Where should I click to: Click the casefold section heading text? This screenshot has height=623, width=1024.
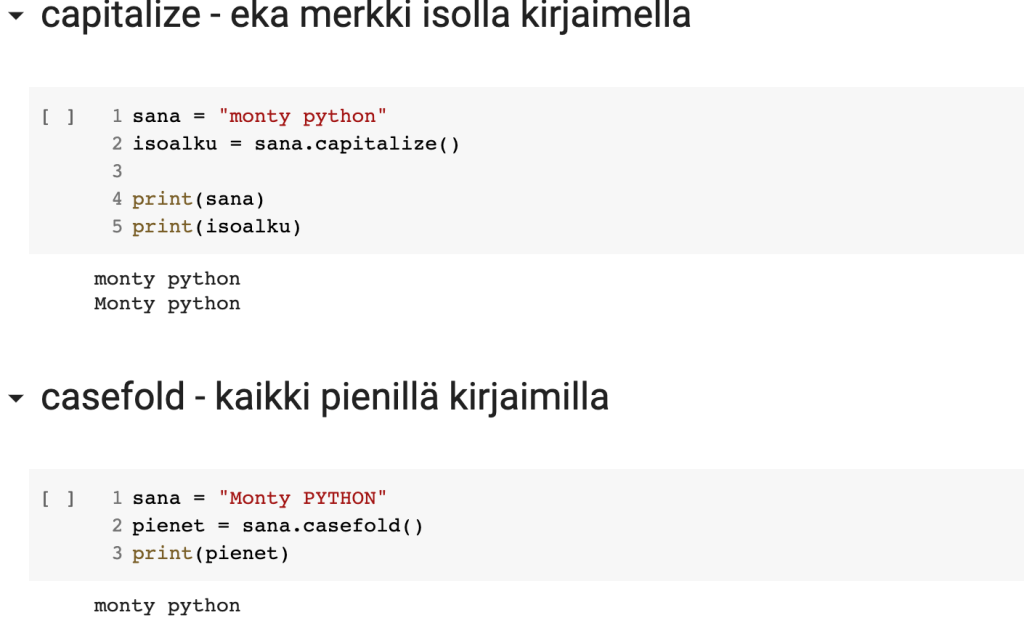pos(324,398)
